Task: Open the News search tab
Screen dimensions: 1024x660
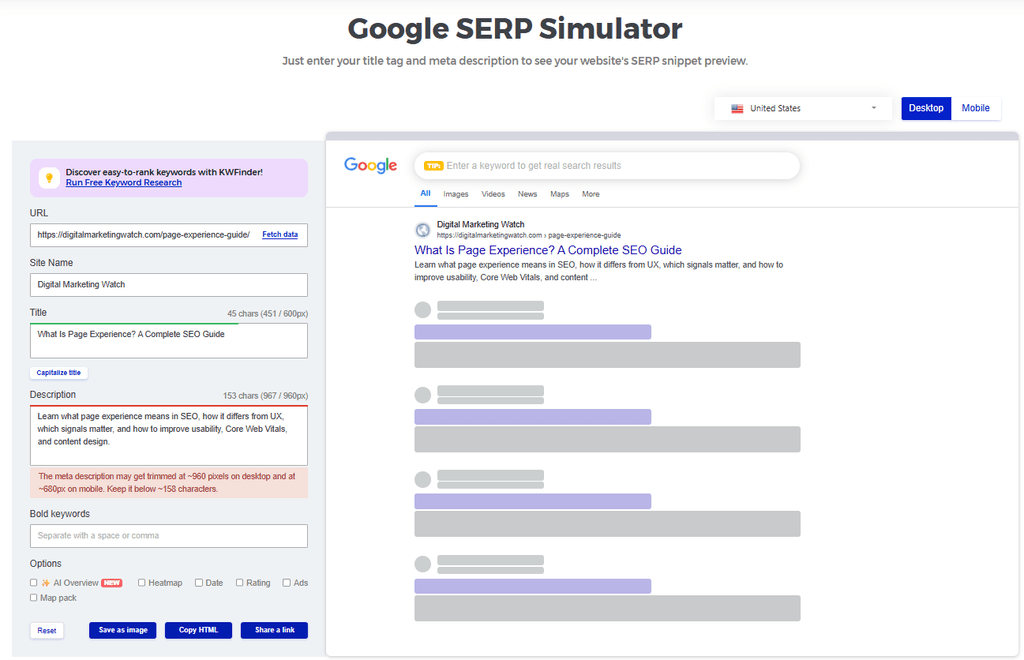Action: click(527, 194)
